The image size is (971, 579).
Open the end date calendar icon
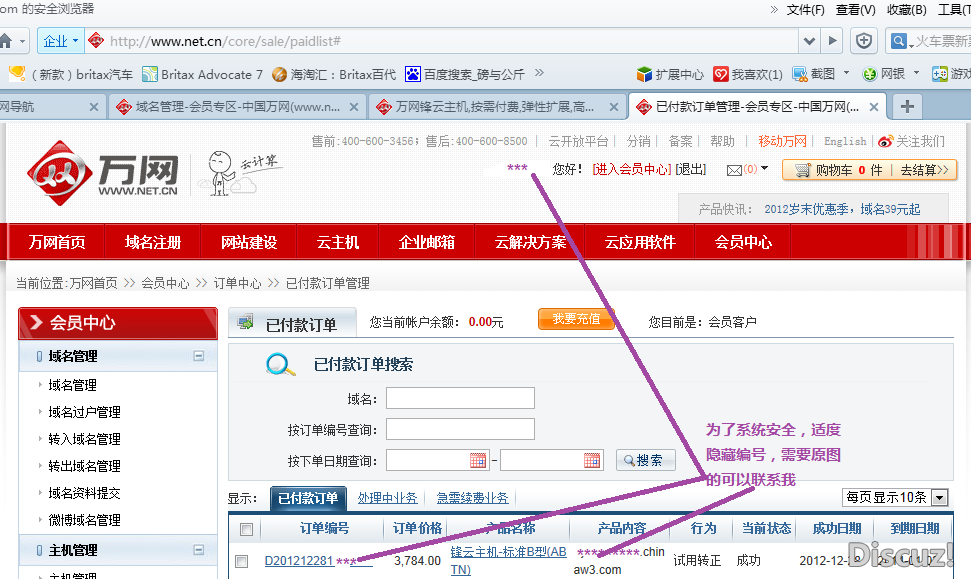[592, 460]
